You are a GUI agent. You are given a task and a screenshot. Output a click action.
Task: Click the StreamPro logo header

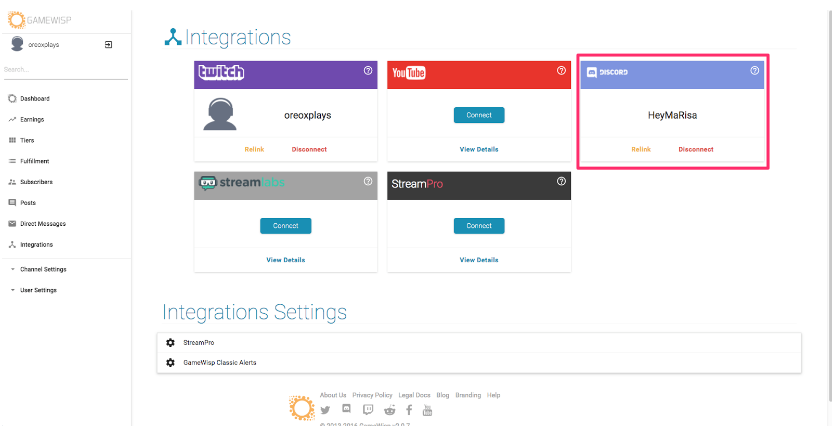417,184
